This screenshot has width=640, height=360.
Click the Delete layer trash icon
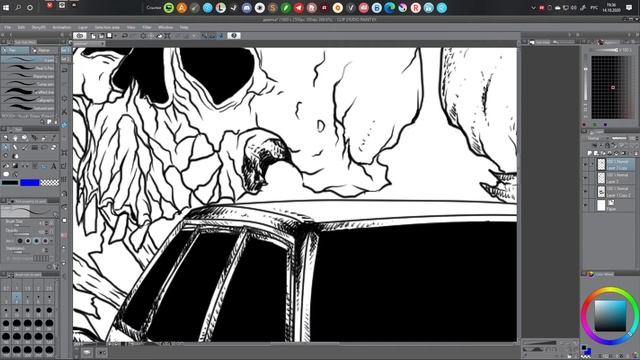(635, 153)
